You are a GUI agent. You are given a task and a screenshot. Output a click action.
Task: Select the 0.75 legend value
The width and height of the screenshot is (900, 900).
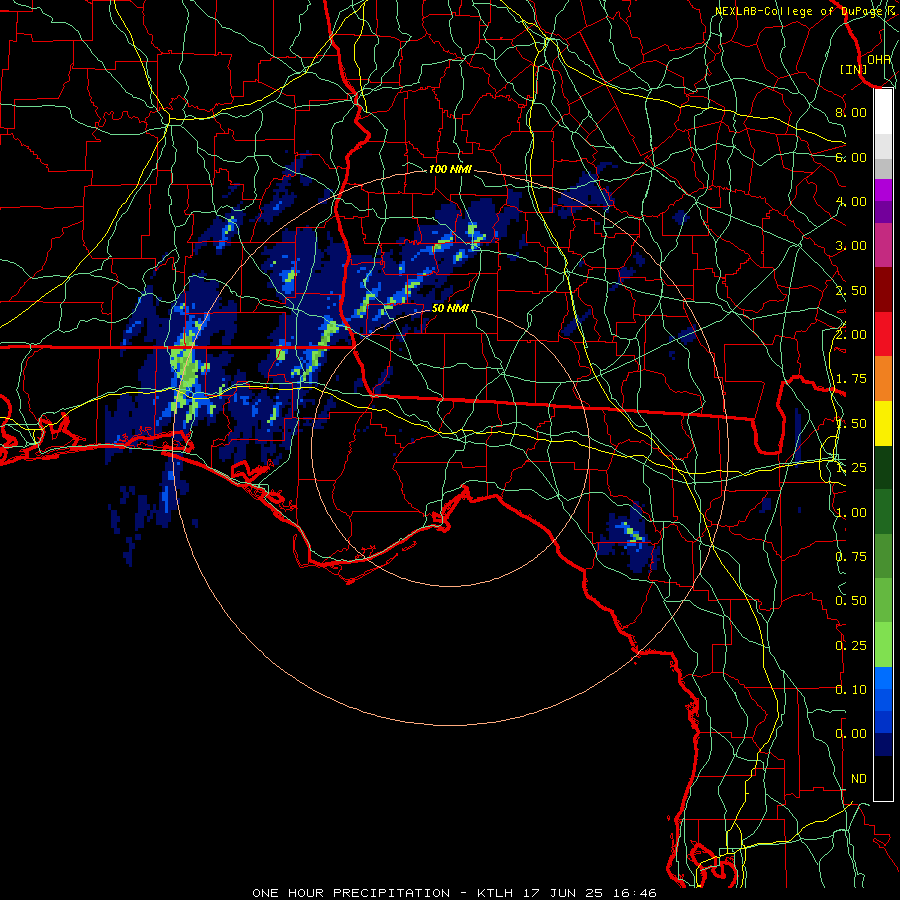[851, 557]
